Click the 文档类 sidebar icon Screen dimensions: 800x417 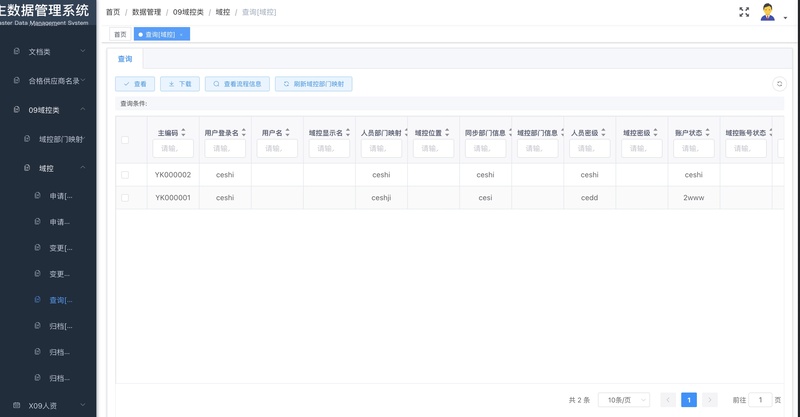pos(17,52)
